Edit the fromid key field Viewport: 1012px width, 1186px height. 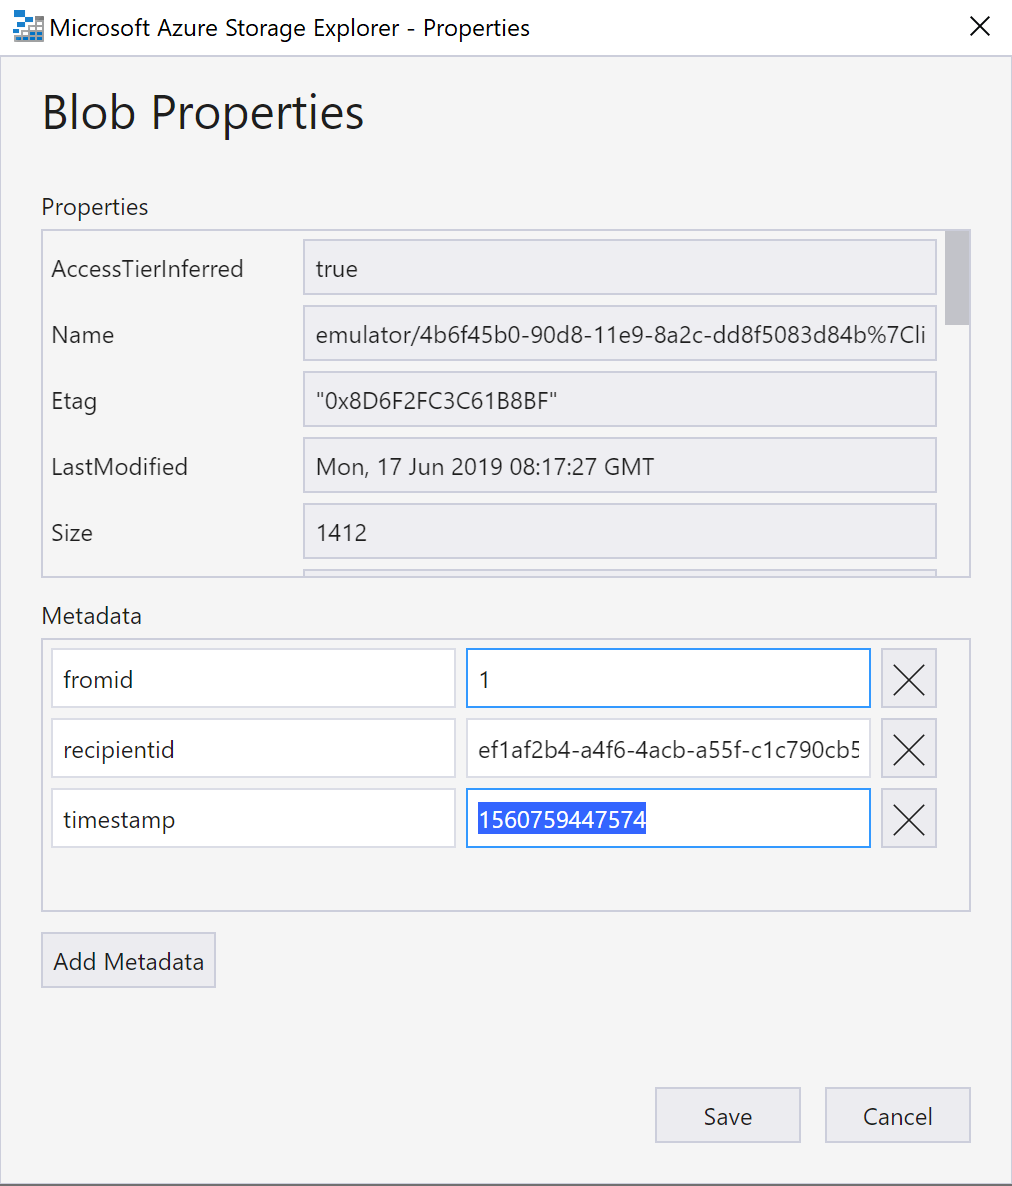253,678
